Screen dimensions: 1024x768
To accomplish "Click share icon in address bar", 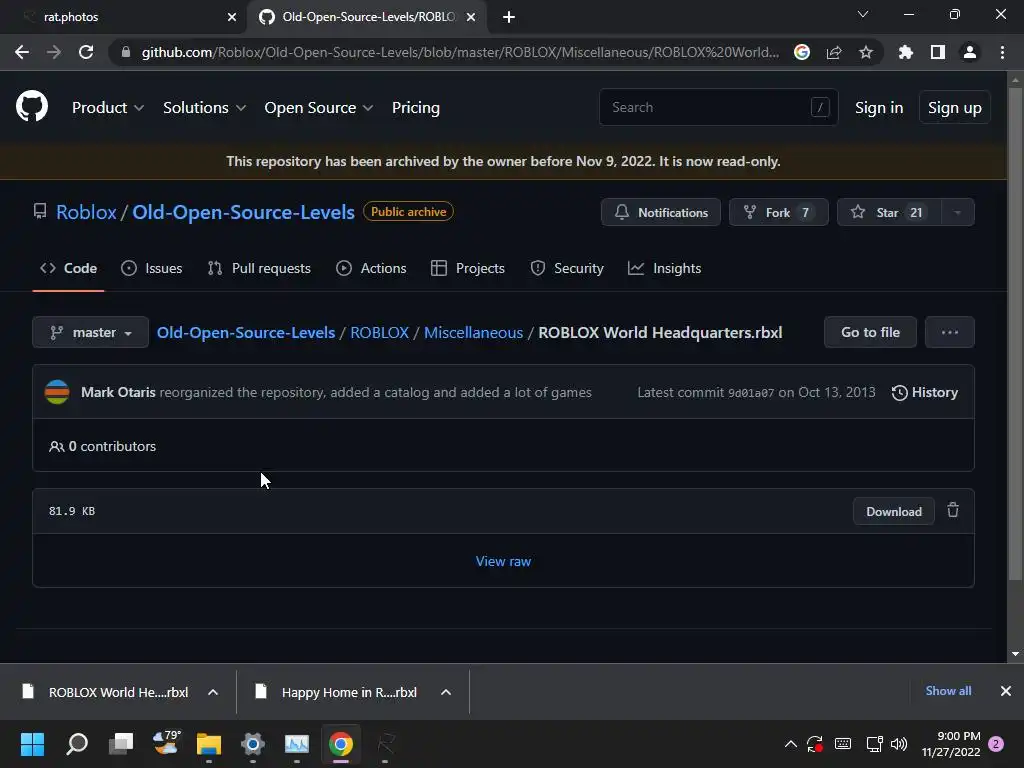I will (834, 52).
